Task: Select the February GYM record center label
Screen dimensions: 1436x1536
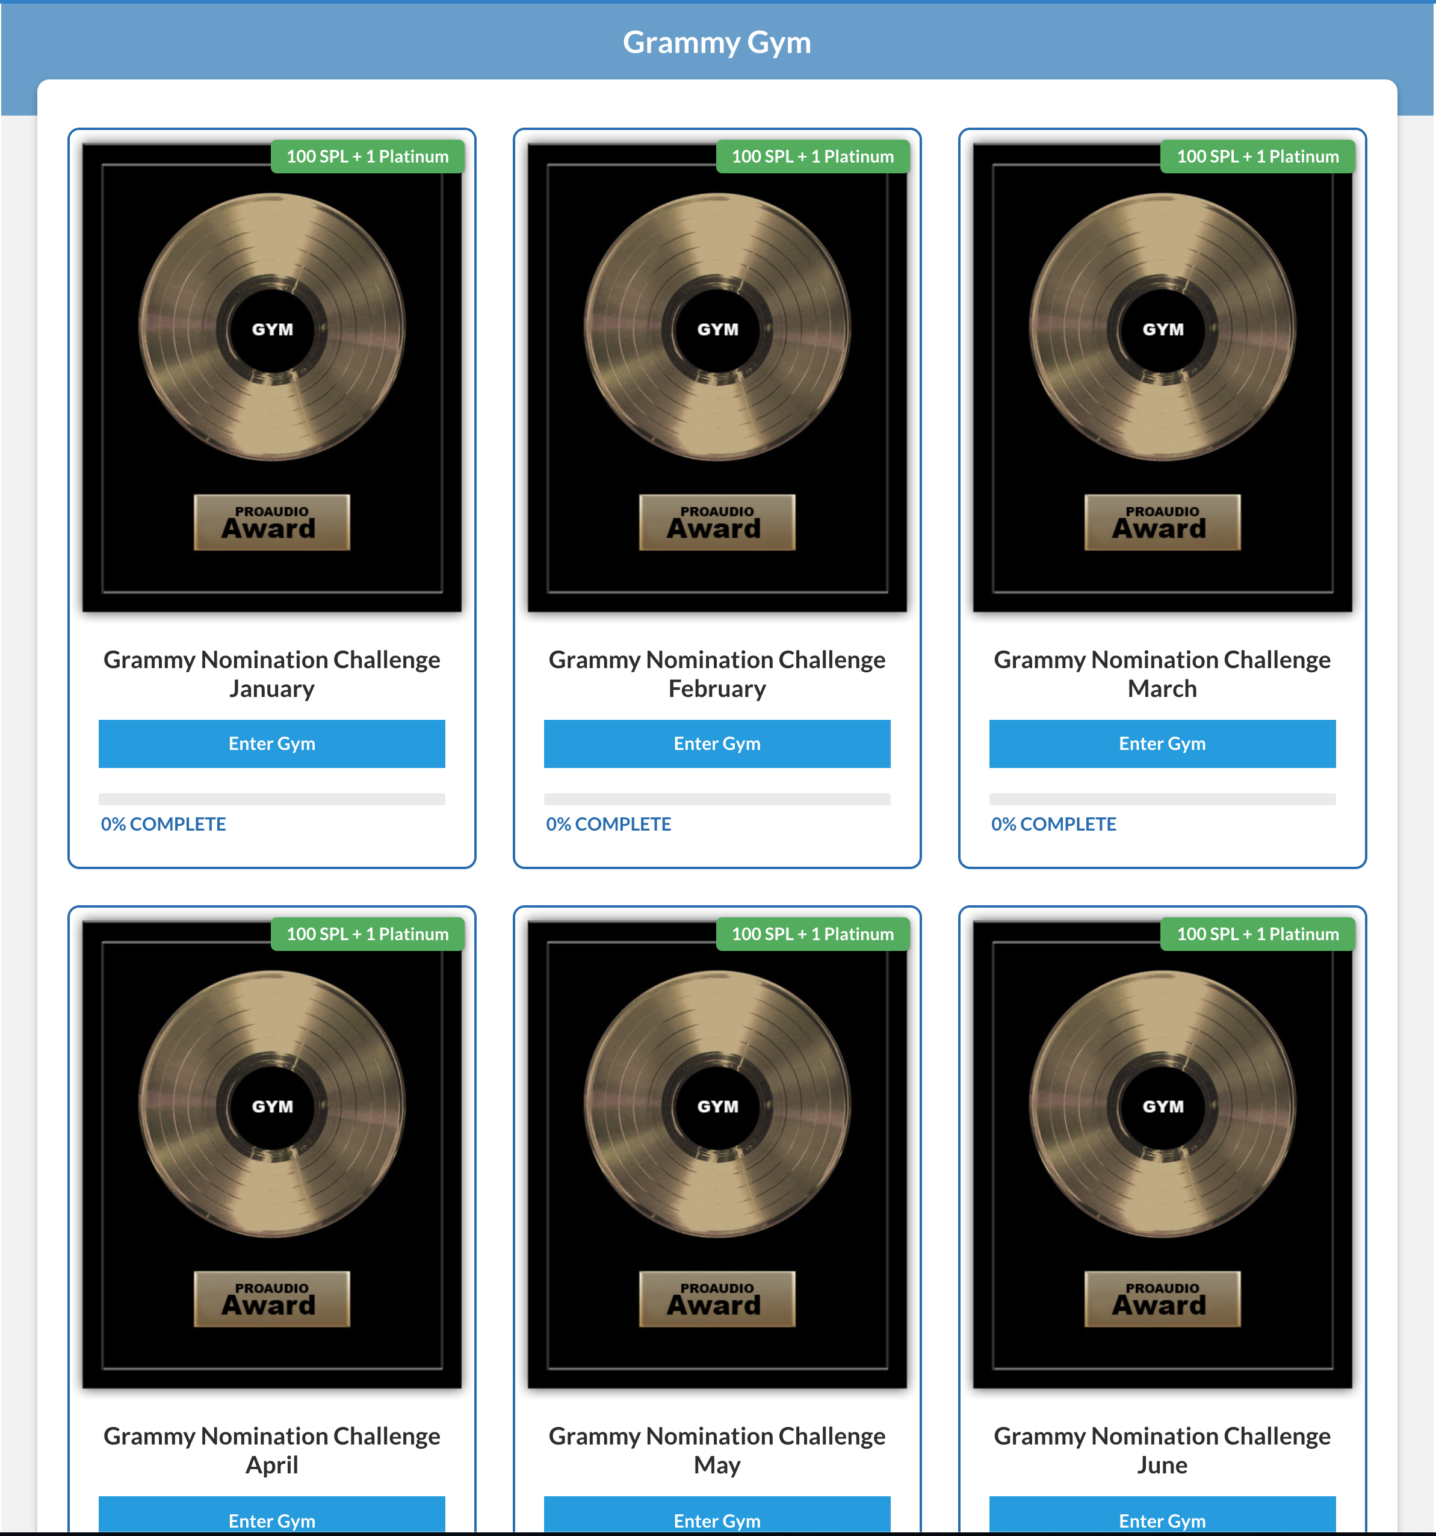Action: [x=716, y=329]
